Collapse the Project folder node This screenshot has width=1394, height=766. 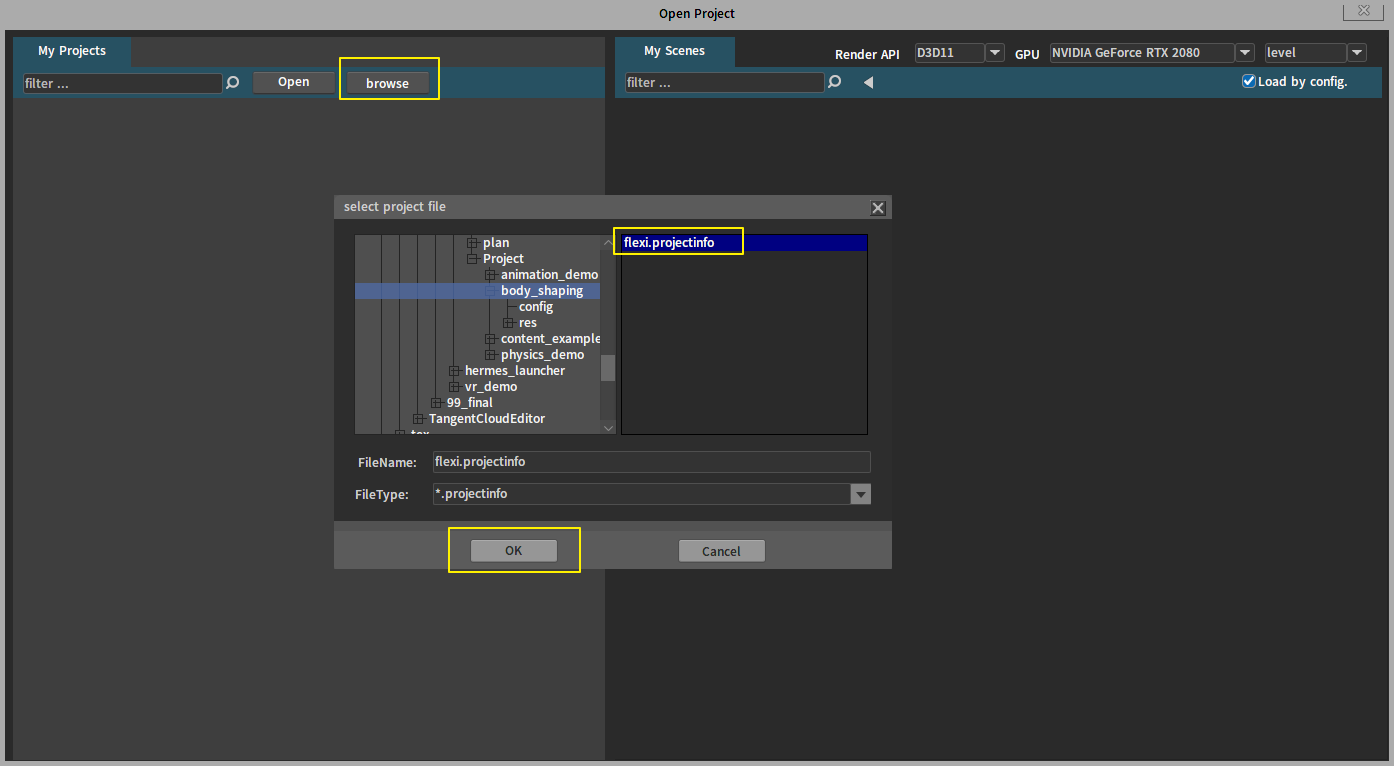(x=473, y=259)
